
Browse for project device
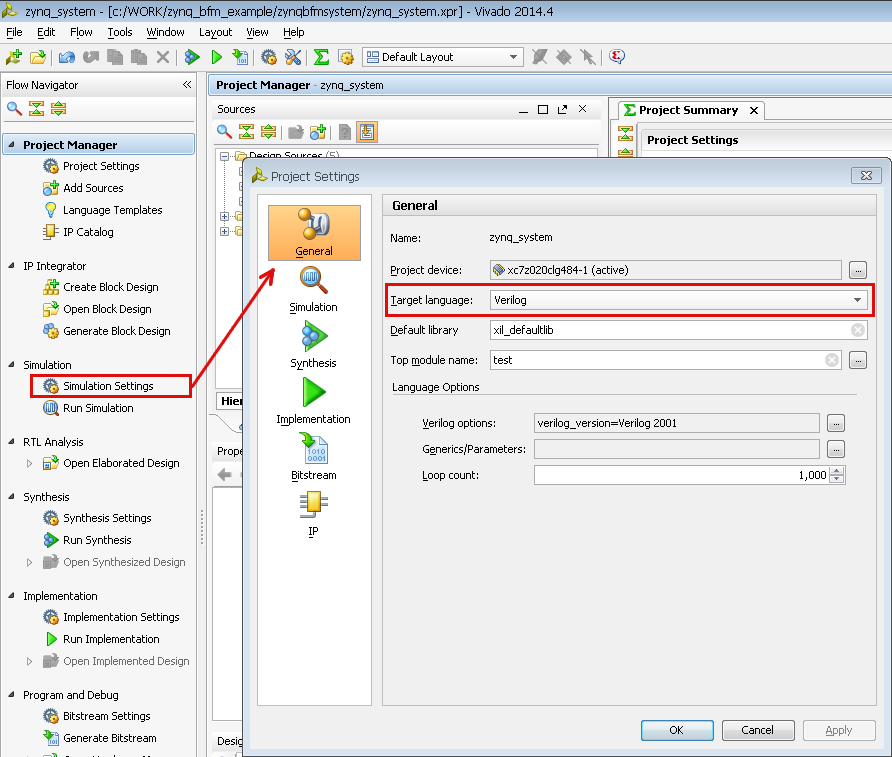(858, 270)
